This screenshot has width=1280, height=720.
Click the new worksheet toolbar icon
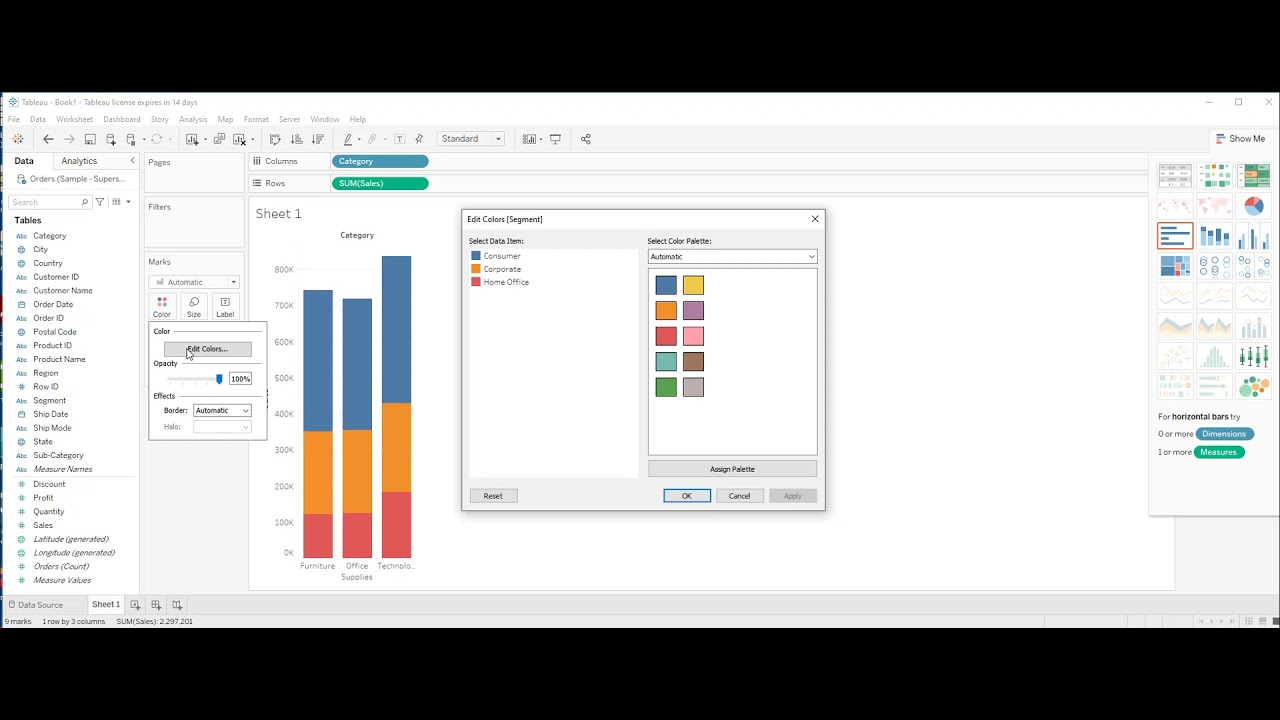tap(192, 139)
